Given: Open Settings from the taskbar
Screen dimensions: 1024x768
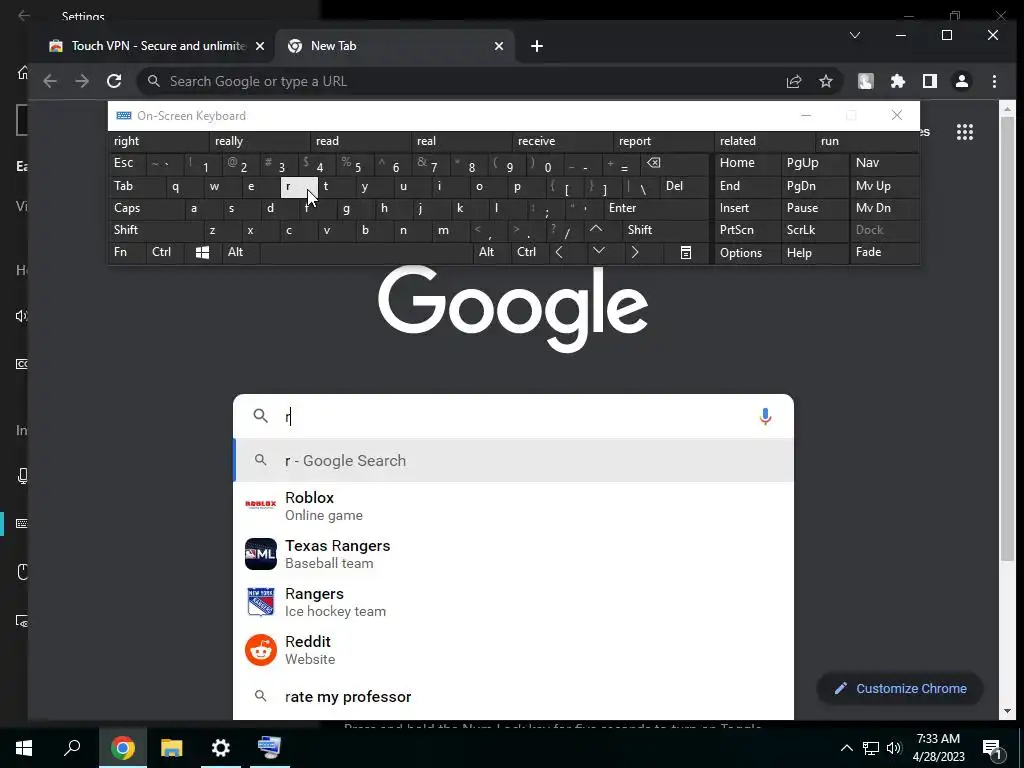Looking at the screenshot, I should 221,747.
